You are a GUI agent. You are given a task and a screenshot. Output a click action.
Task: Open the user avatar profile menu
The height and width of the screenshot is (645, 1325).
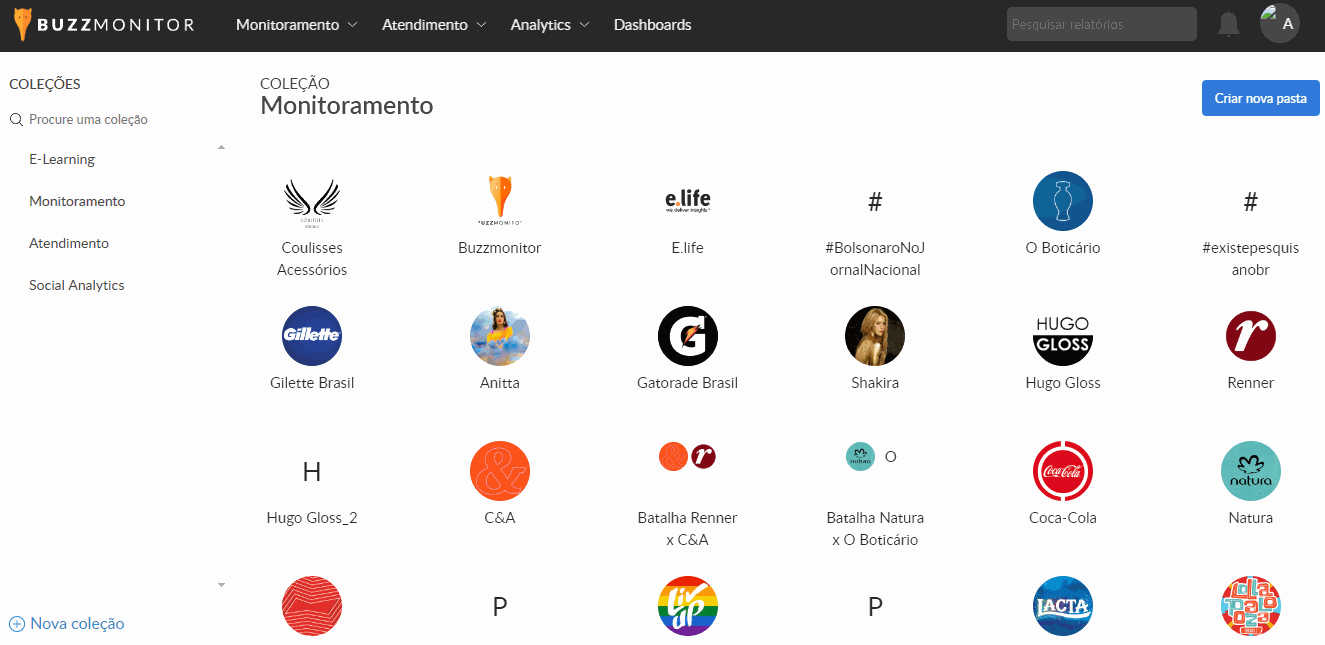point(1280,23)
